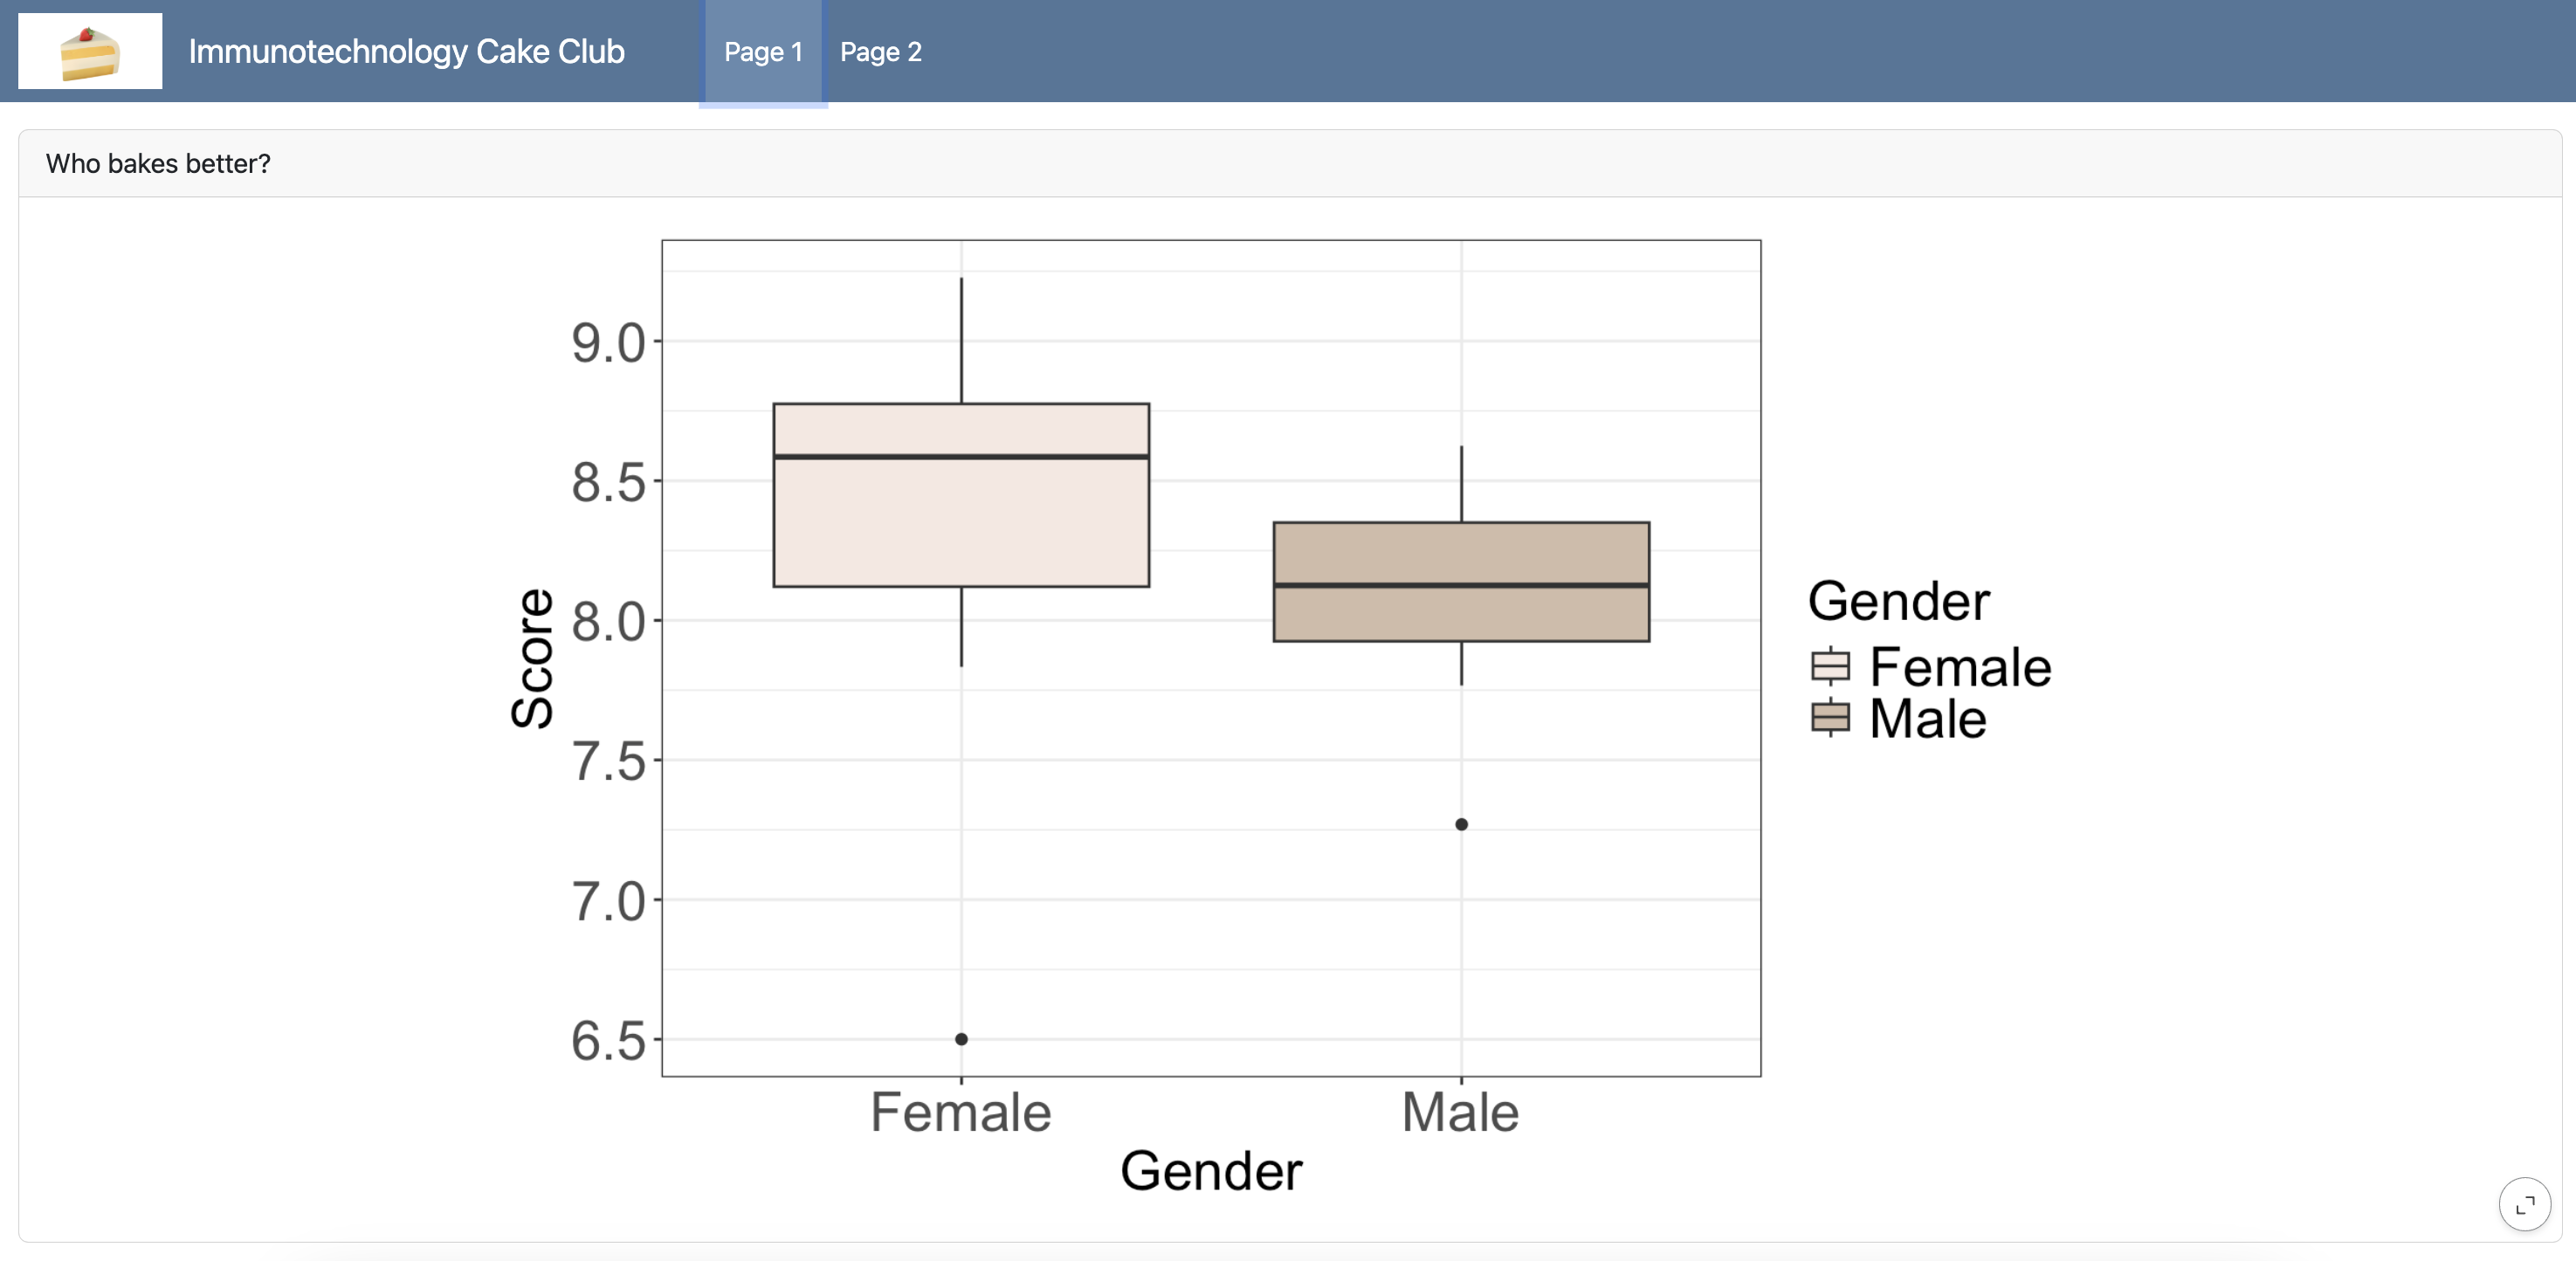Screen dimensions: 2576x1261
Task: Click inside the Male score box
Action: tap(1461, 610)
